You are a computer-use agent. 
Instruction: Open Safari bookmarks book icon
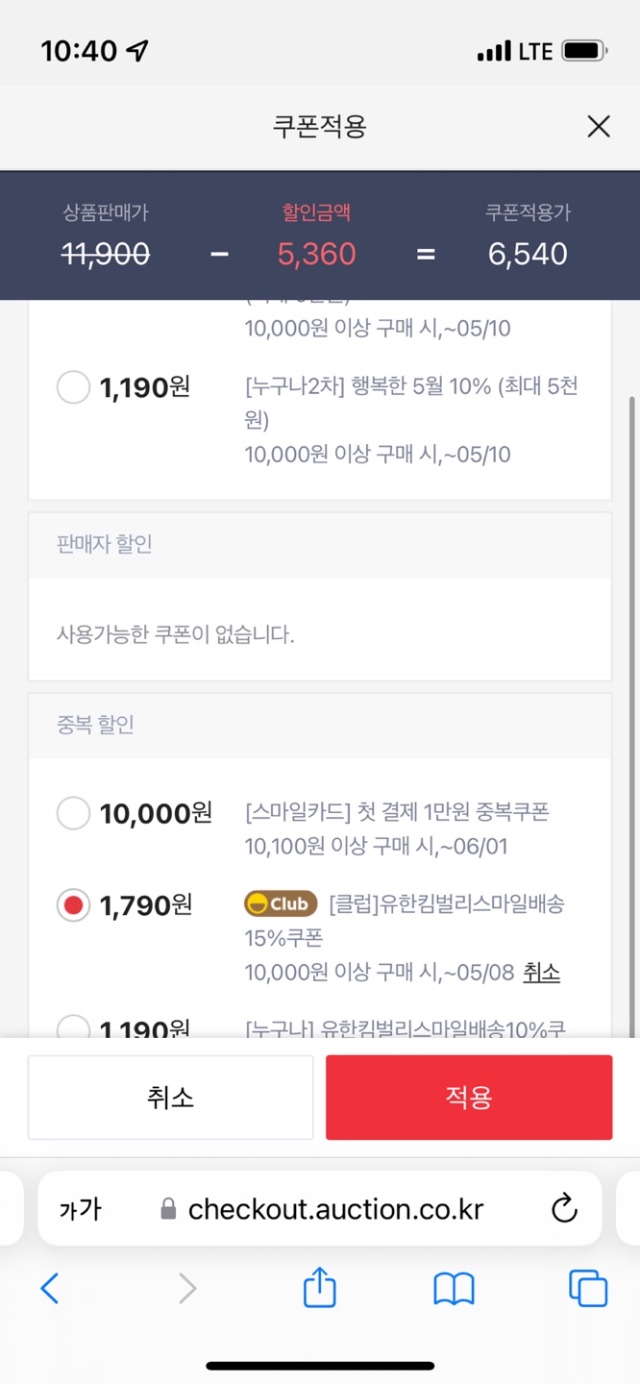[454, 1289]
